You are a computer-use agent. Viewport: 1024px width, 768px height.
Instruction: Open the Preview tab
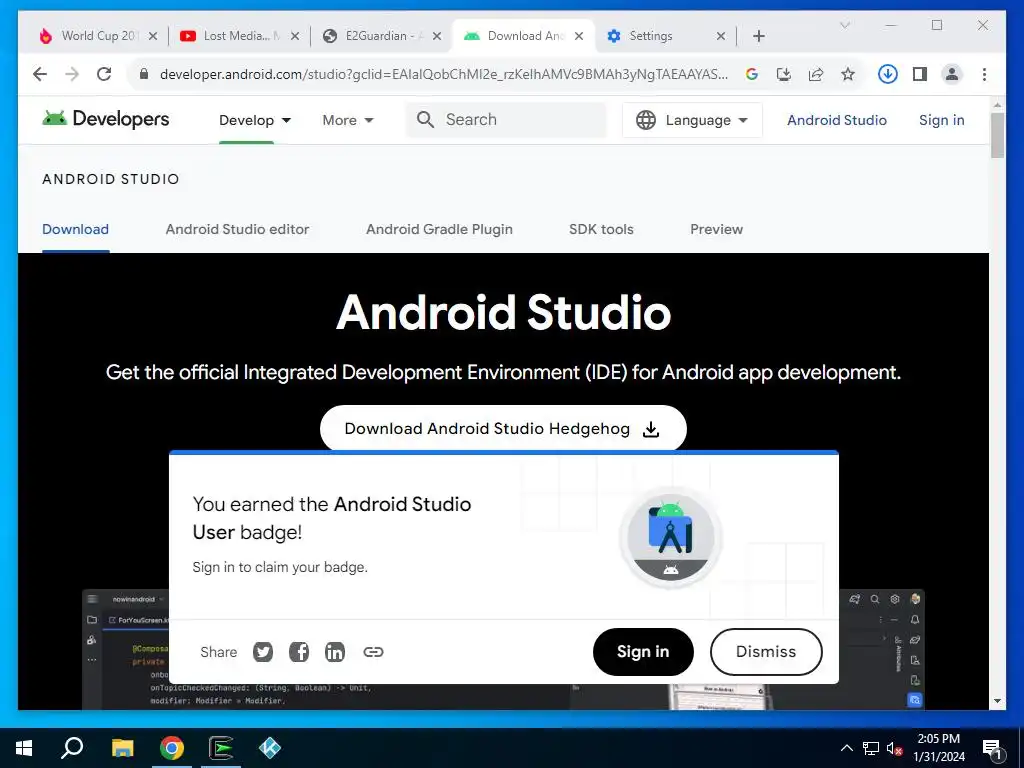pyautogui.click(x=716, y=229)
